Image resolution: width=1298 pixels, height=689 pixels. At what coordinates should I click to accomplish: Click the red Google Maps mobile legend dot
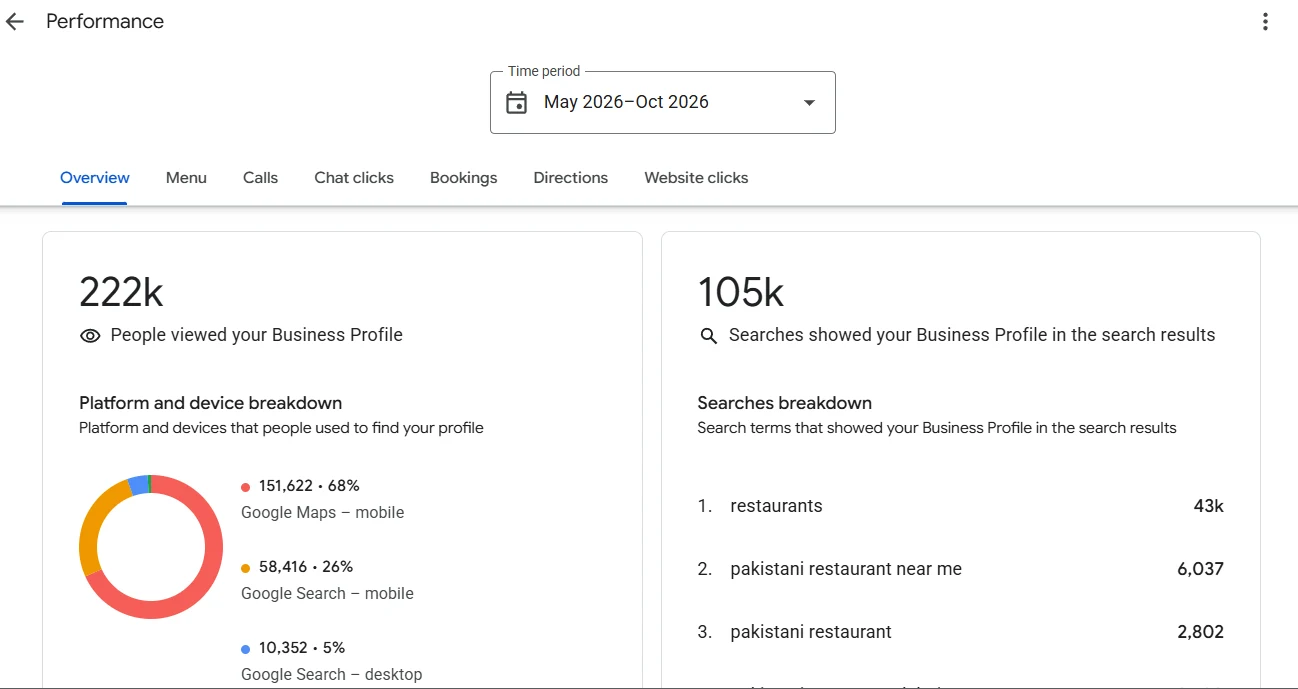(245, 487)
